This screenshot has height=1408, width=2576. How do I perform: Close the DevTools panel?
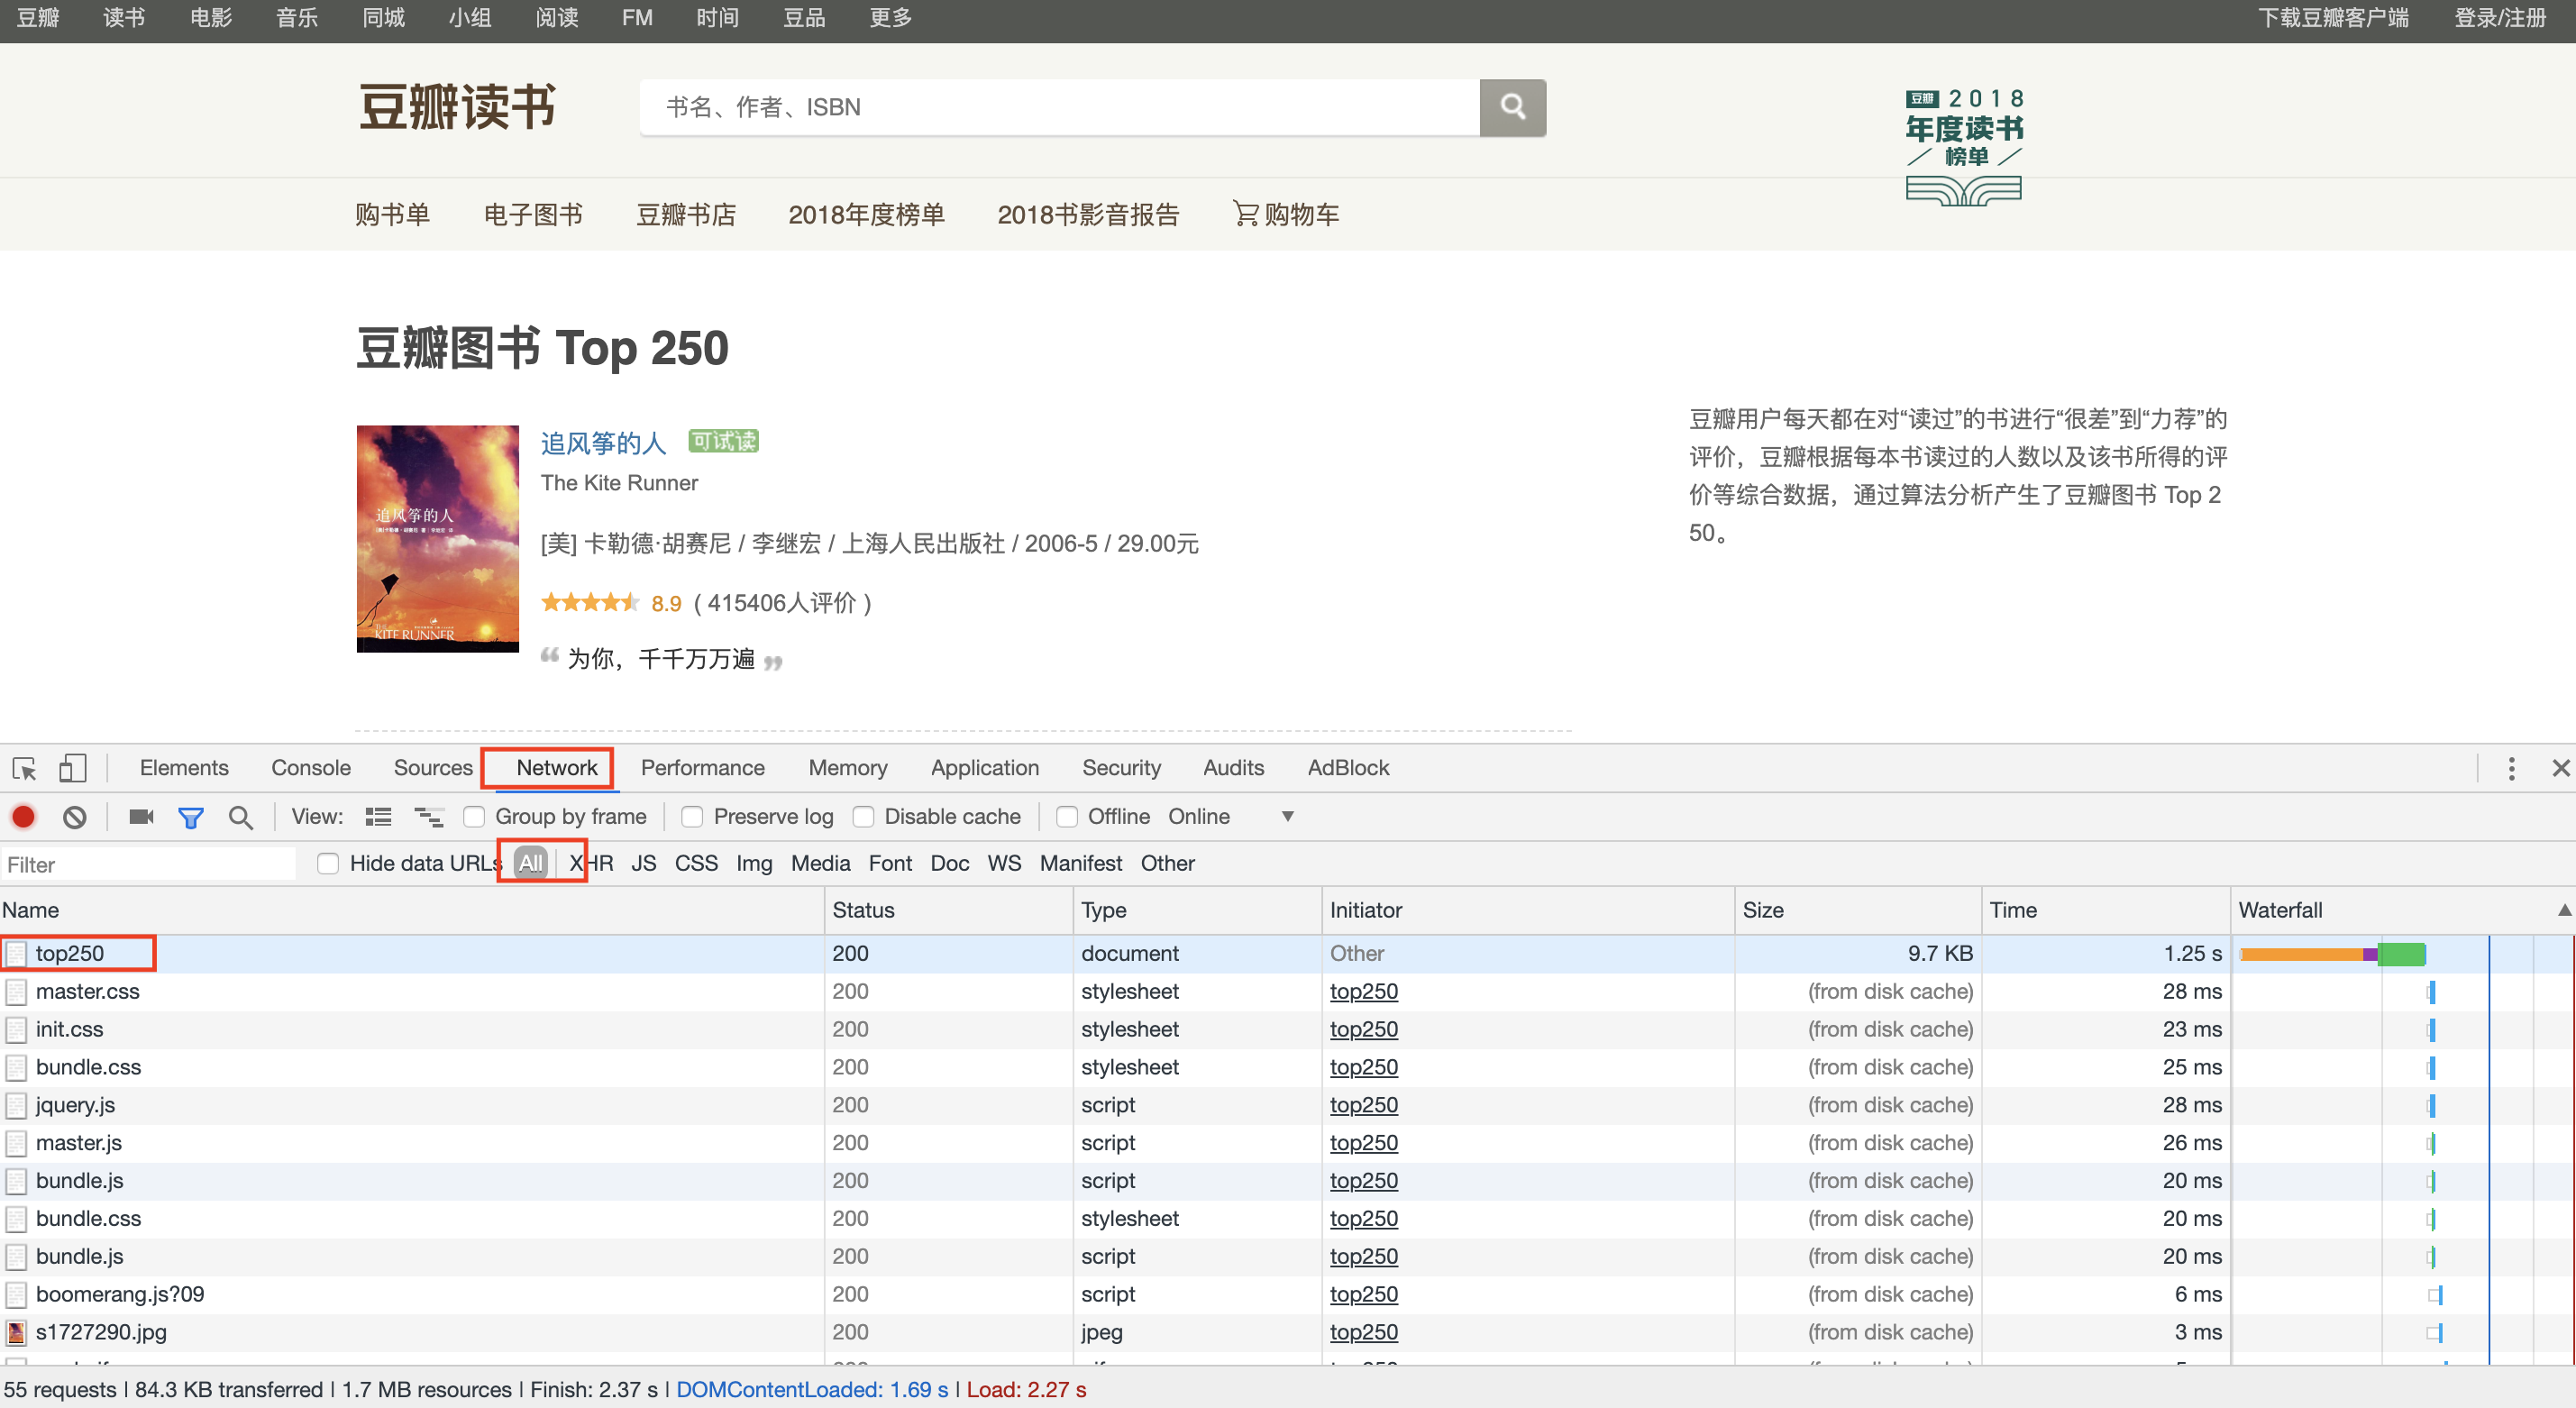click(x=2560, y=768)
